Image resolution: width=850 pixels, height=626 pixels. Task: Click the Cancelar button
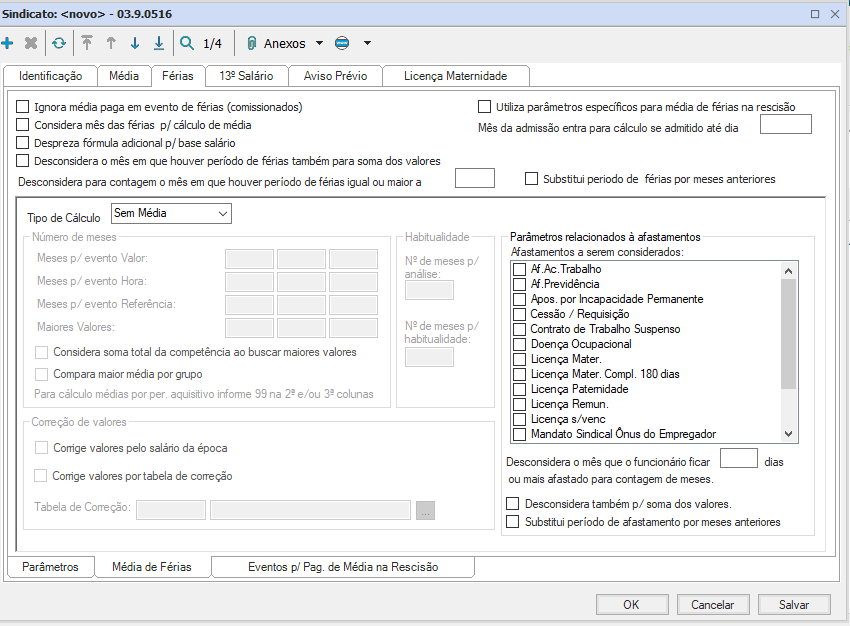pyautogui.click(x=713, y=604)
